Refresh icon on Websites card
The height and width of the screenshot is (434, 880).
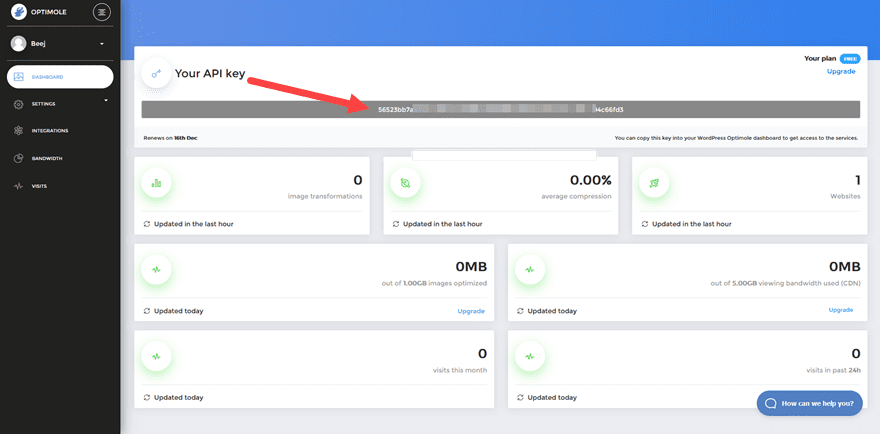pos(644,224)
